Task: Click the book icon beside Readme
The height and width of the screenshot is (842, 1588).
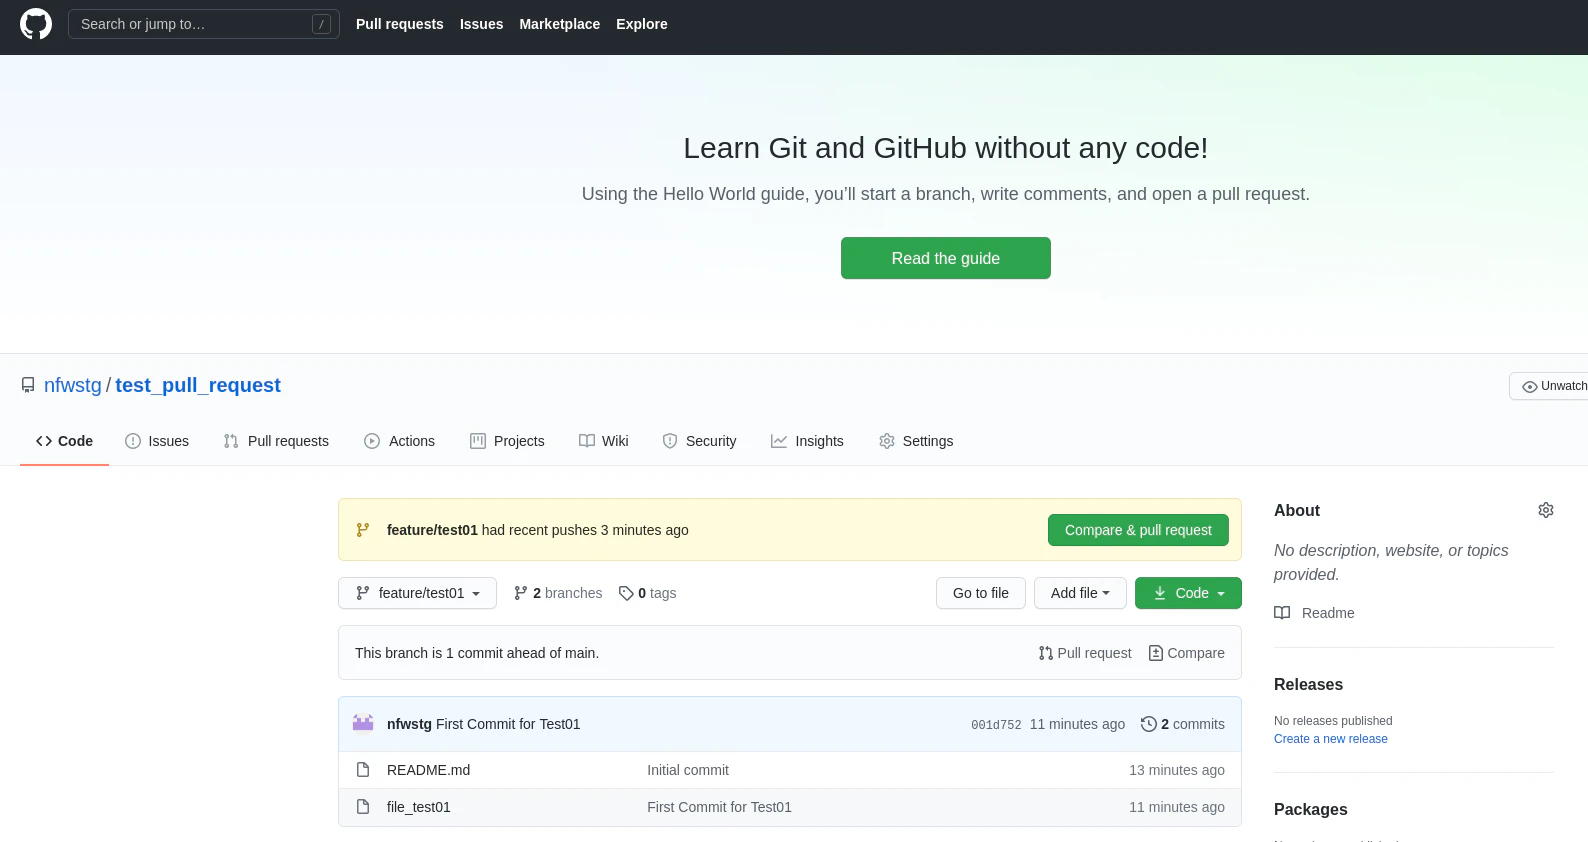Action: (1282, 613)
